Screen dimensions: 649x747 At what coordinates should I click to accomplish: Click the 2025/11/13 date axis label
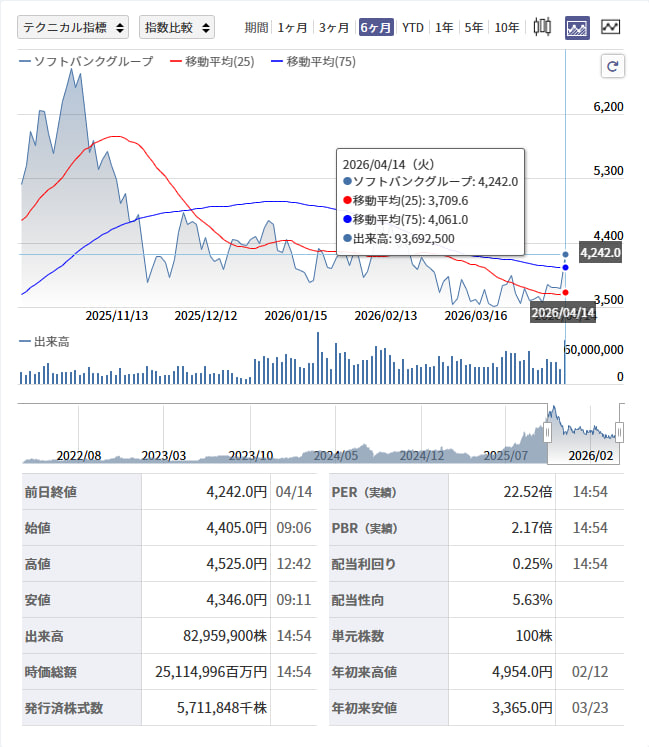coord(117,315)
